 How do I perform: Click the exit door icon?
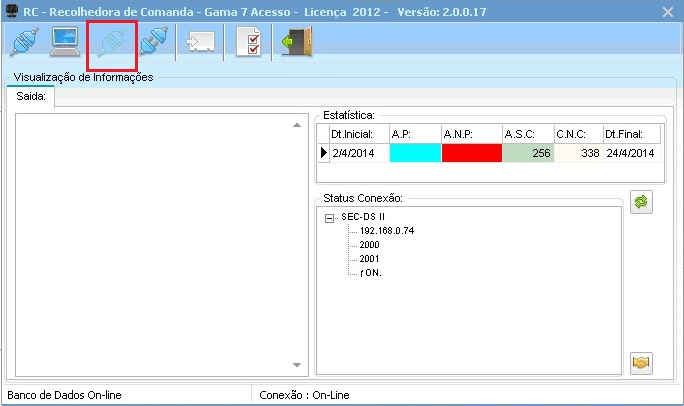point(297,42)
